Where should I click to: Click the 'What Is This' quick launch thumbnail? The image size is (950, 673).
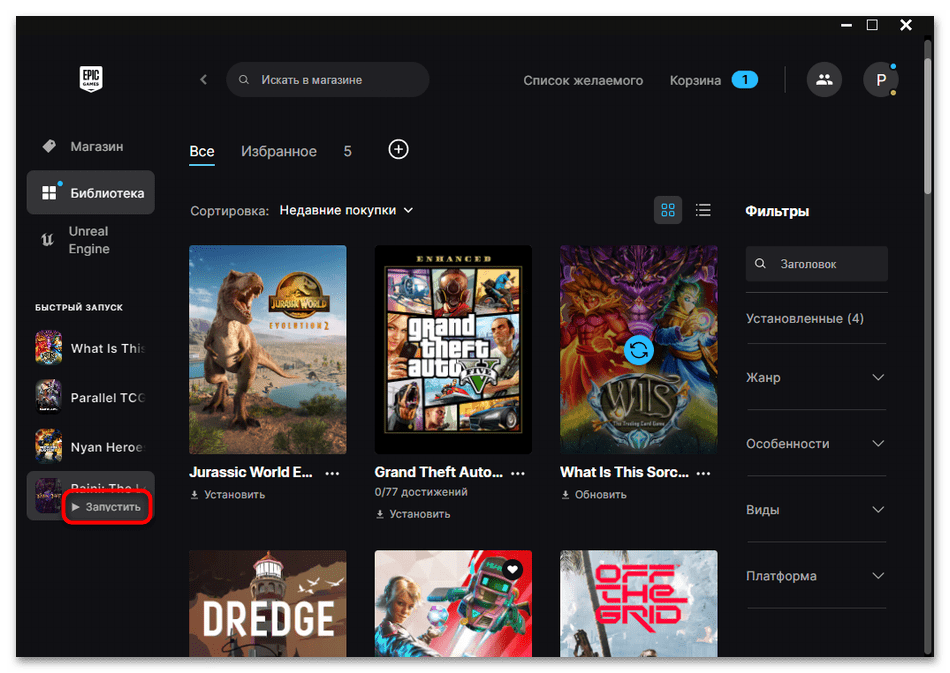[48, 348]
